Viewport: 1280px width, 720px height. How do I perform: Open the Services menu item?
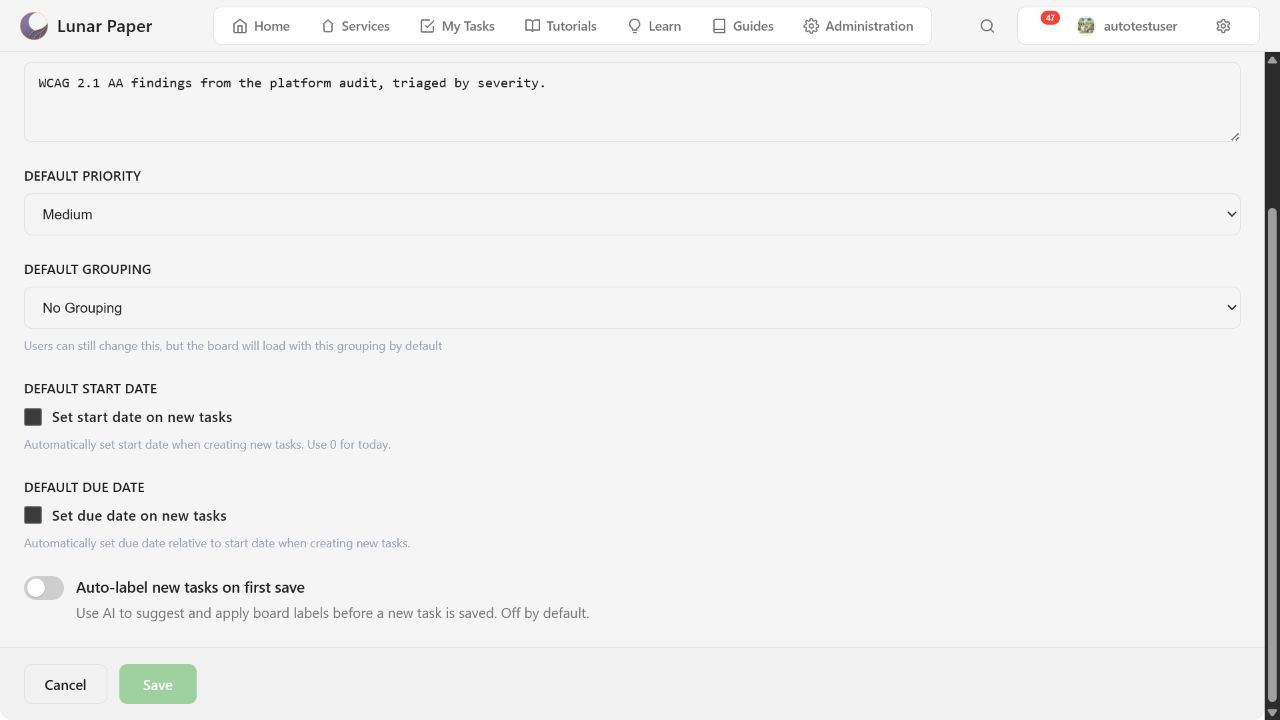355,26
